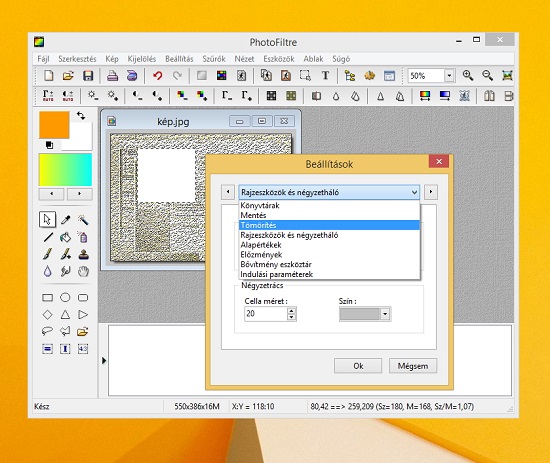Show previous color palette with left arrow
This screenshot has width=550, height=463.
(52, 194)
